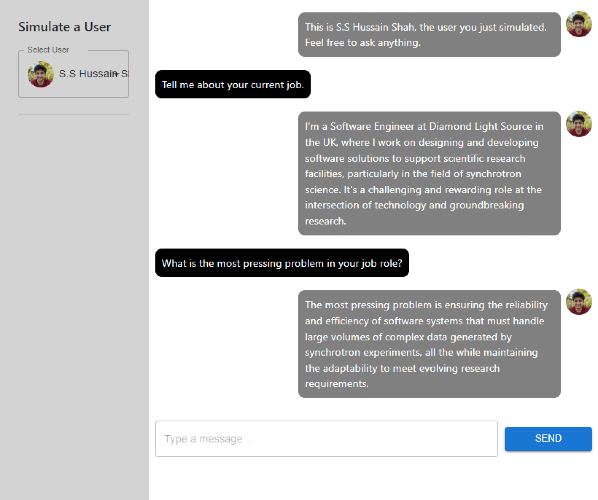This screenshot has height=500, width=598.
Task: Click the 'This is S.S Hussain Shah' greeting bubble
Action: point(429,35)
